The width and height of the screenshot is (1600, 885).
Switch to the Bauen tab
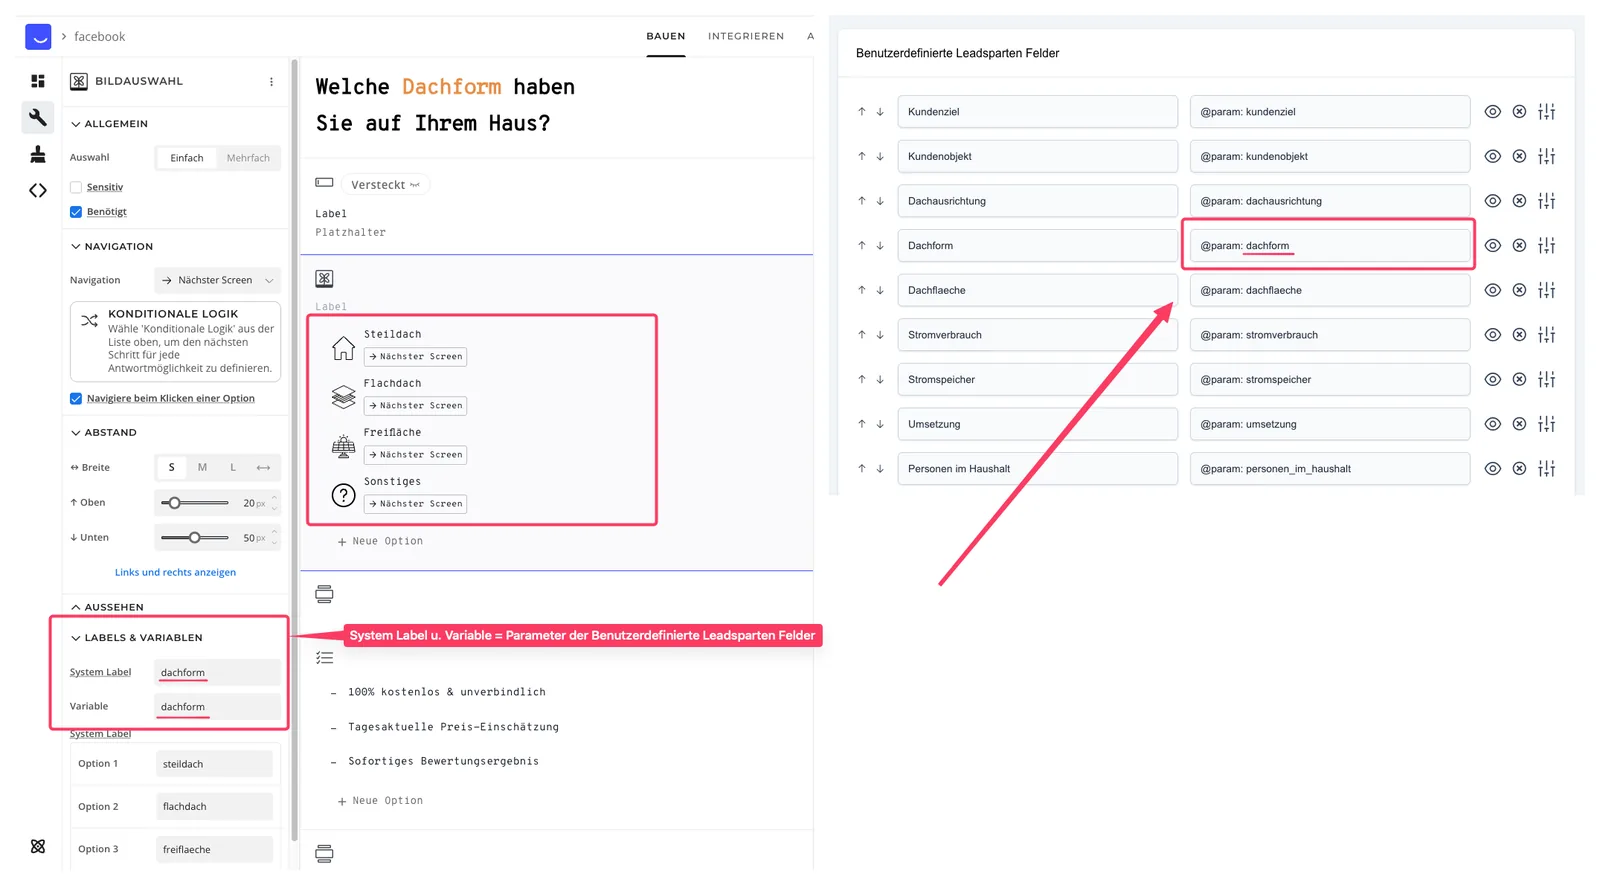[x=665, y=36]
